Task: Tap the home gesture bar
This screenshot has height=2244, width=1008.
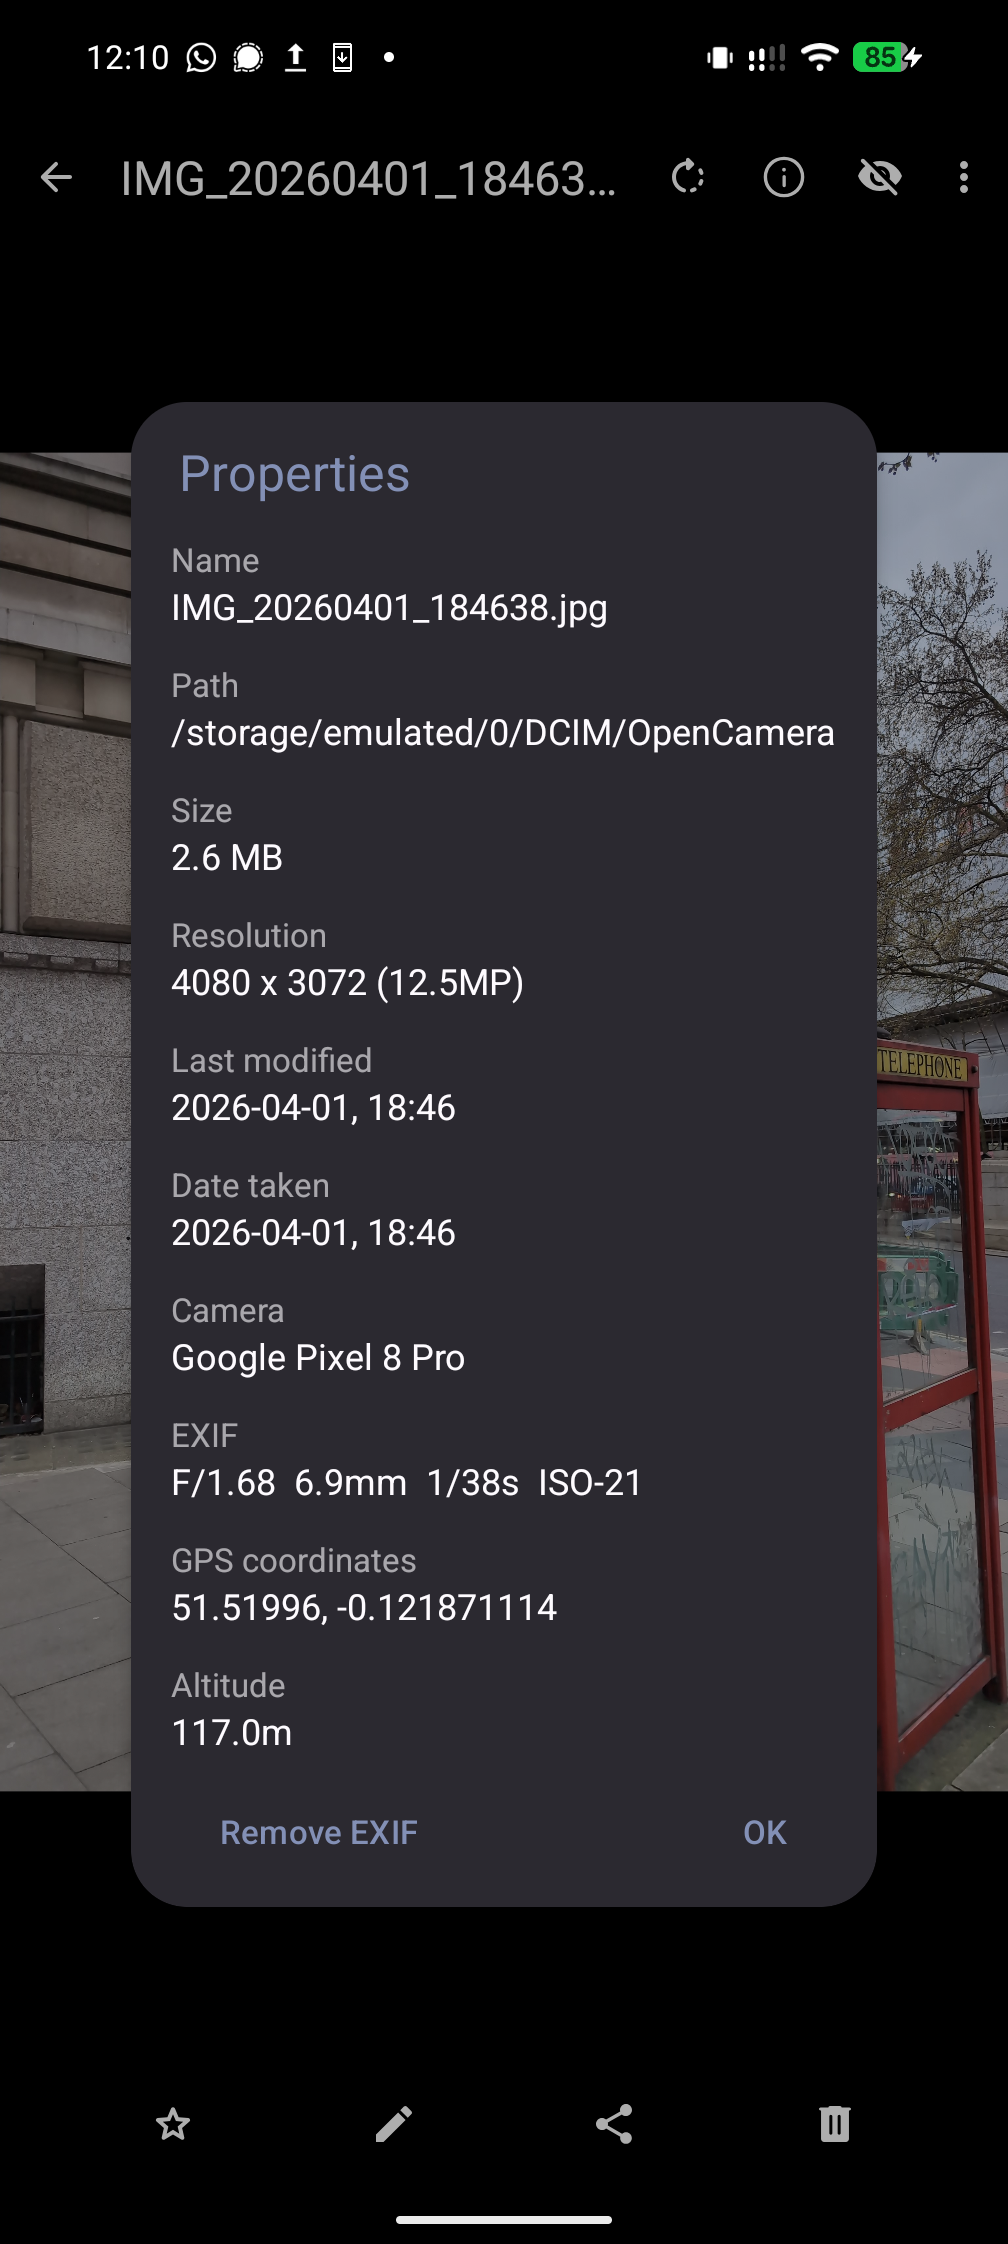Action: coord(504,2220)
